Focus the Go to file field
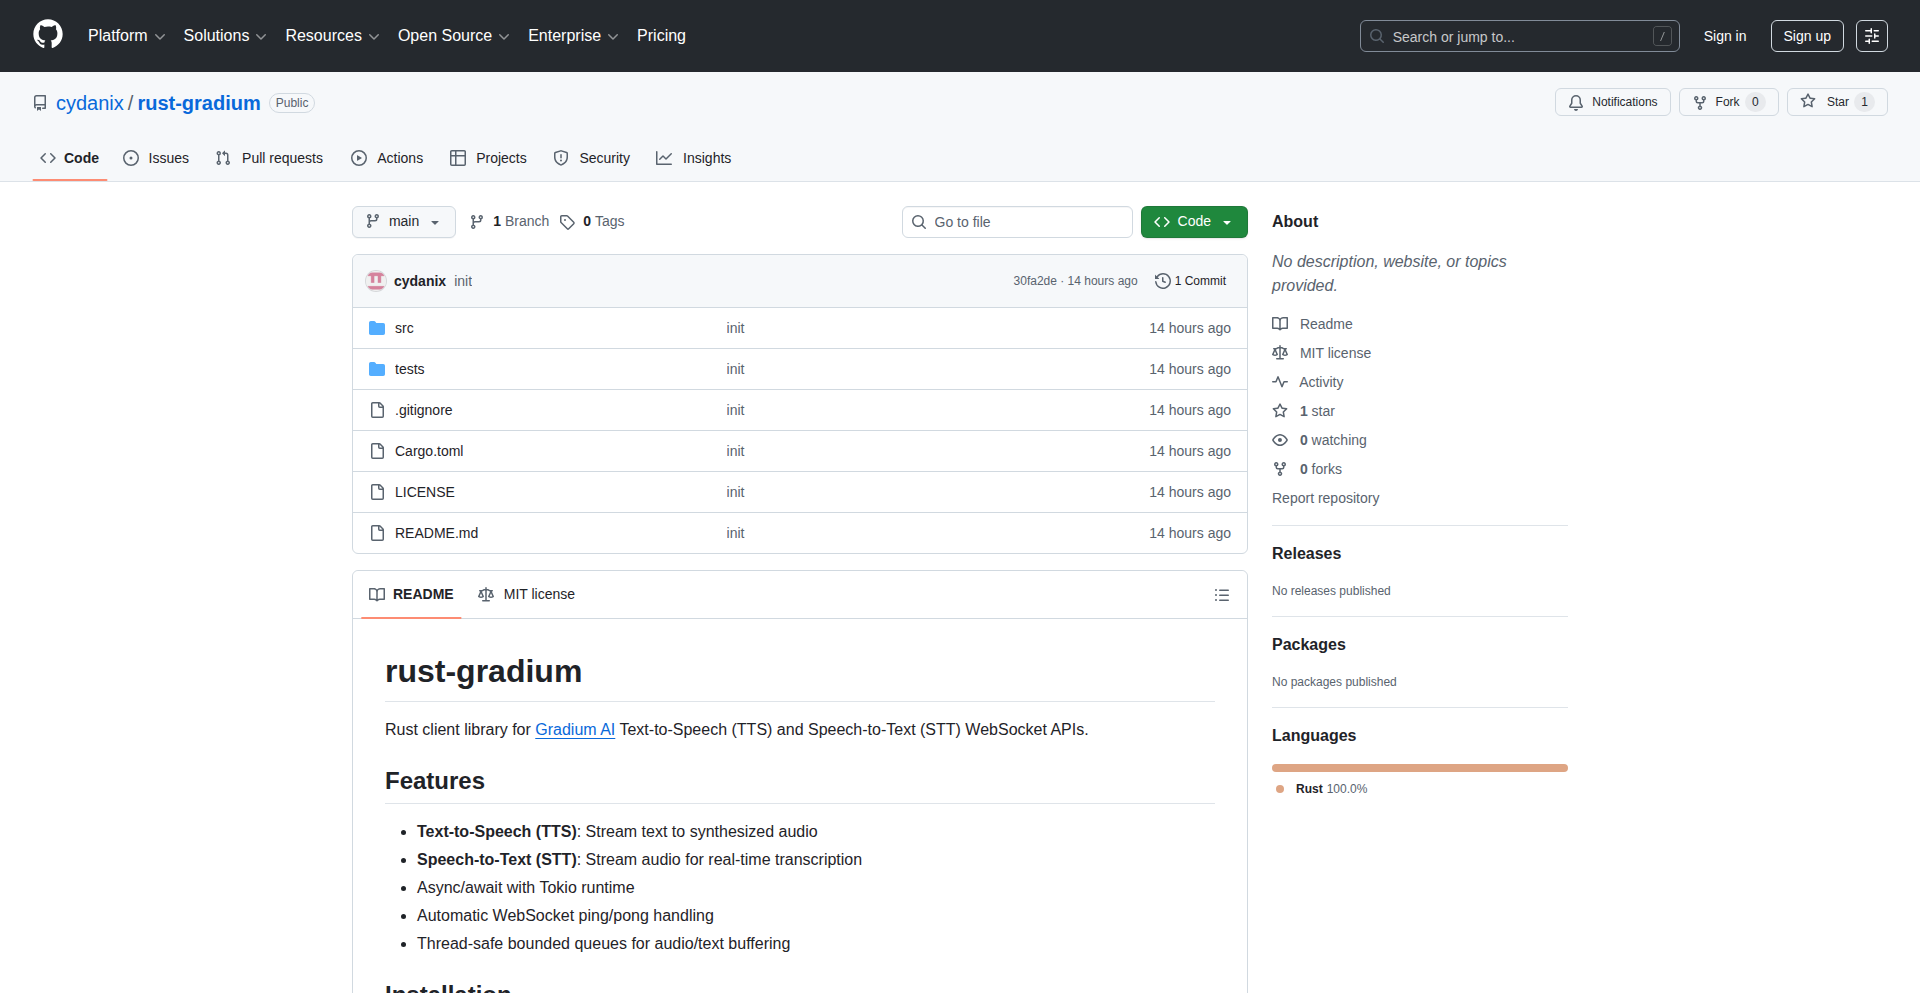 click(x=1017, y=222)
